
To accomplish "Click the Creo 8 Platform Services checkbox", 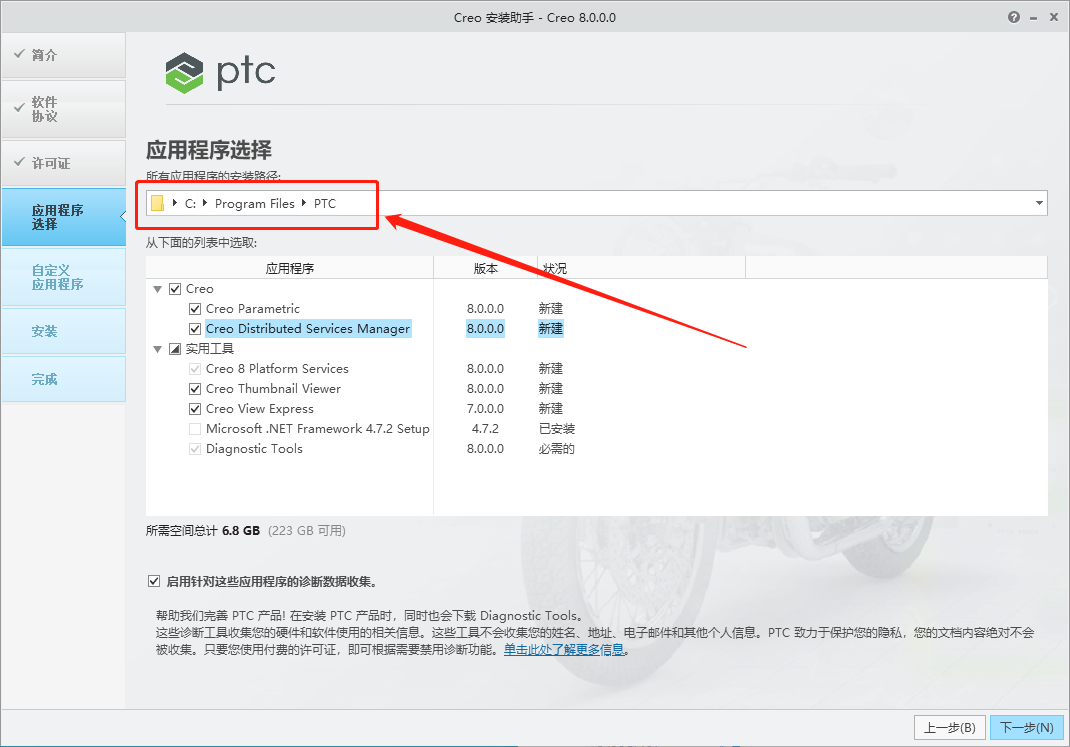I will 195,369.
